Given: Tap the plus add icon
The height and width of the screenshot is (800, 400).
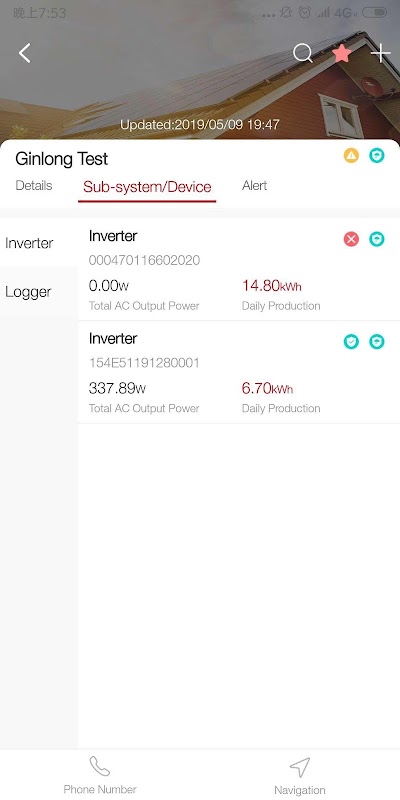Looking at the screenshot, I should click(x=381, y=53).
